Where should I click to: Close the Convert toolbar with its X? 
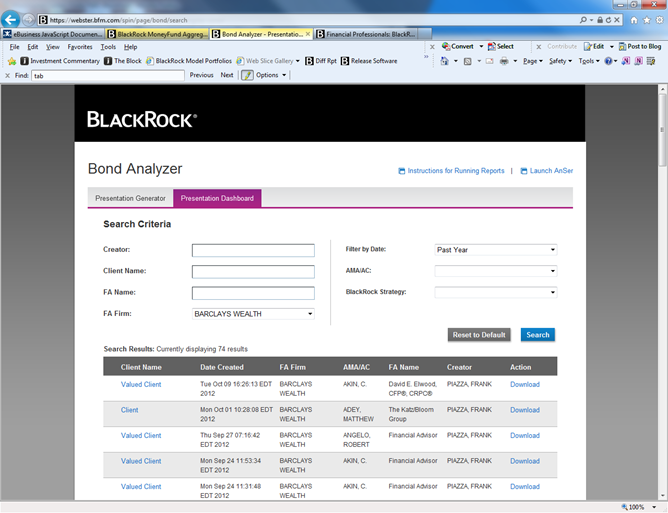pos(432,46)
